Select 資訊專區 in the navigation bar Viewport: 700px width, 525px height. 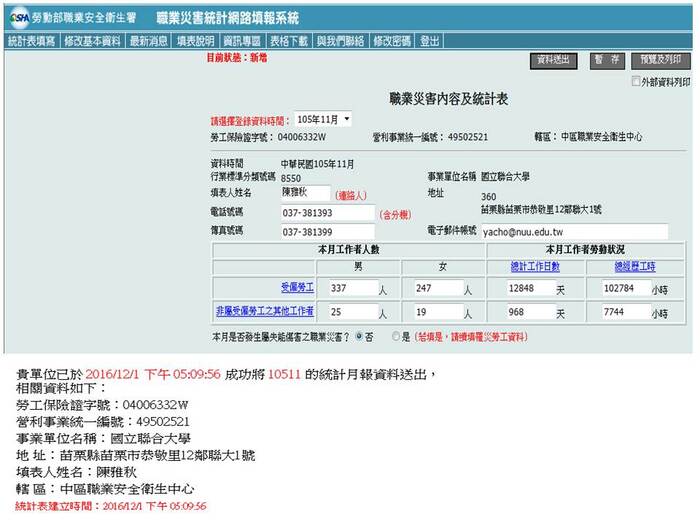point(242,41)
